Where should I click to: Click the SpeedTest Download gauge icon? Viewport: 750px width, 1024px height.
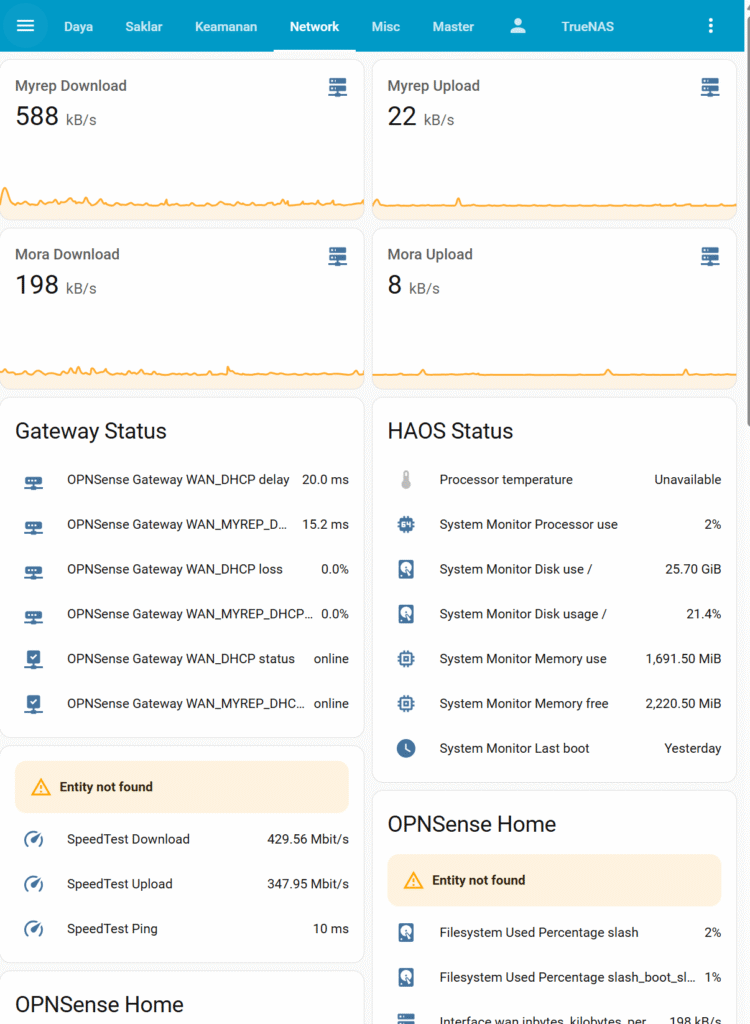[x=34, y=839]
